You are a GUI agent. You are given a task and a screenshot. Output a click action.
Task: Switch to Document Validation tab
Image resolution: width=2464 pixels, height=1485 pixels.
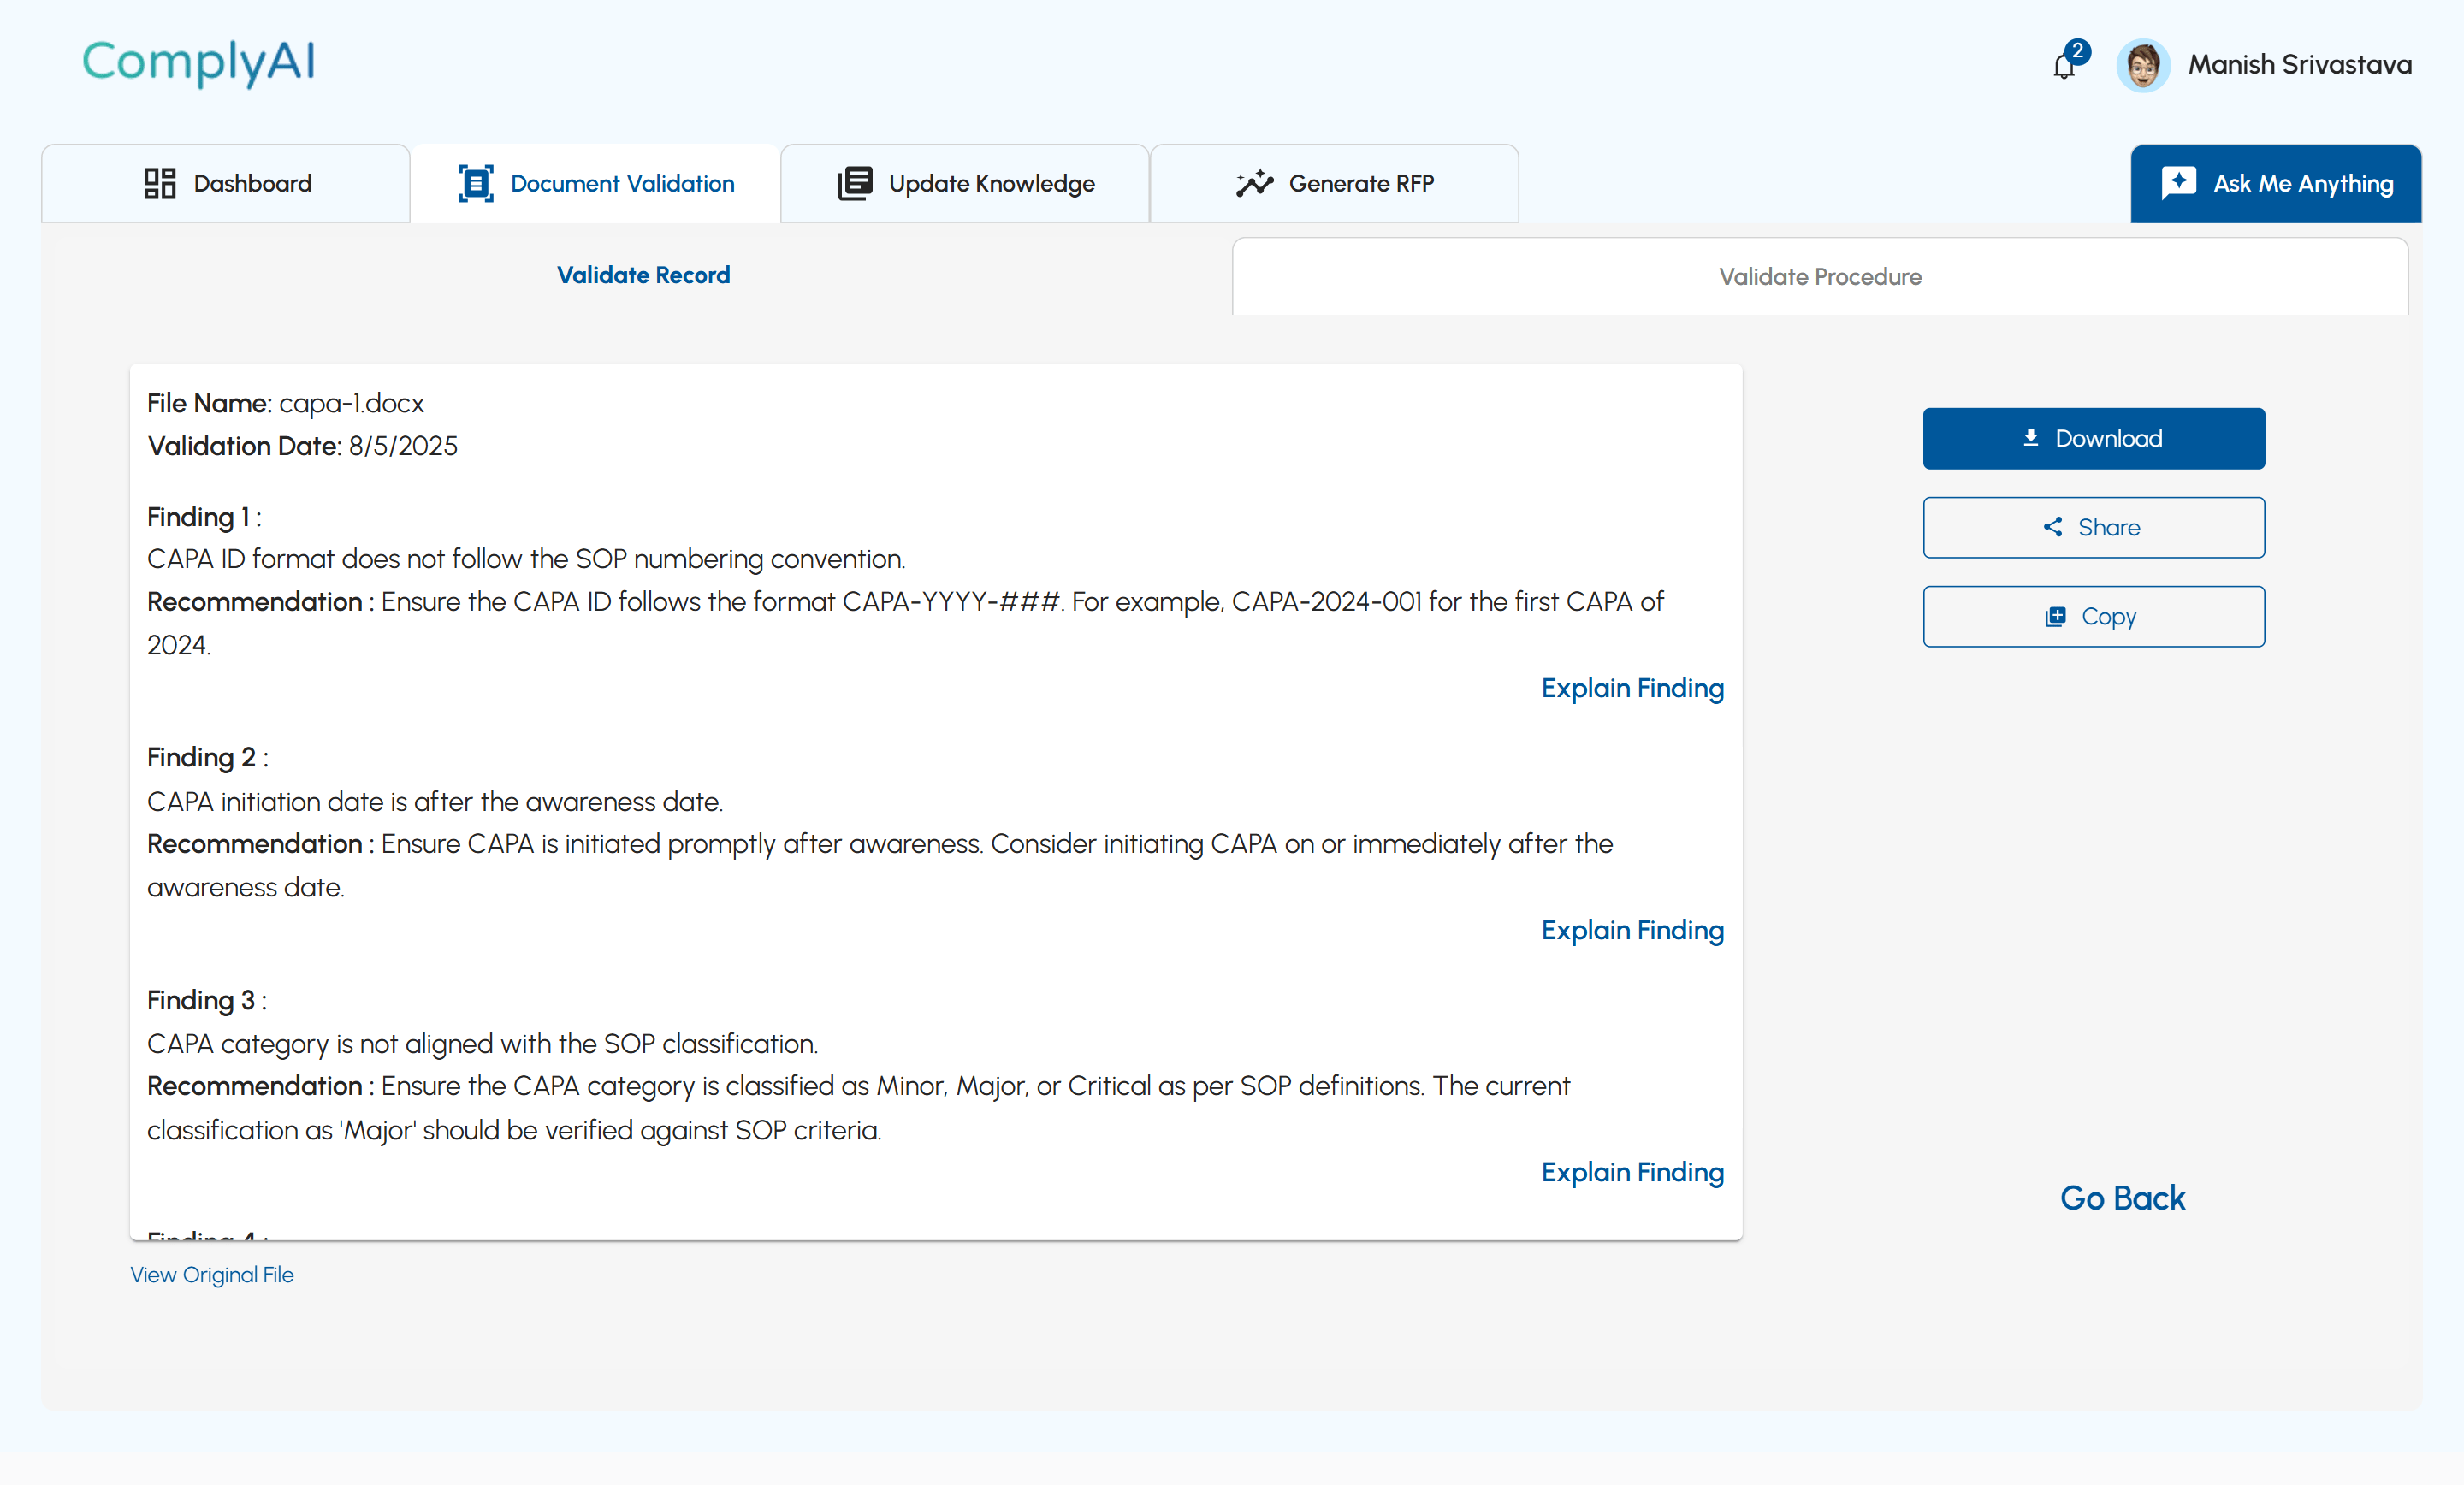(x=596, y=183)
